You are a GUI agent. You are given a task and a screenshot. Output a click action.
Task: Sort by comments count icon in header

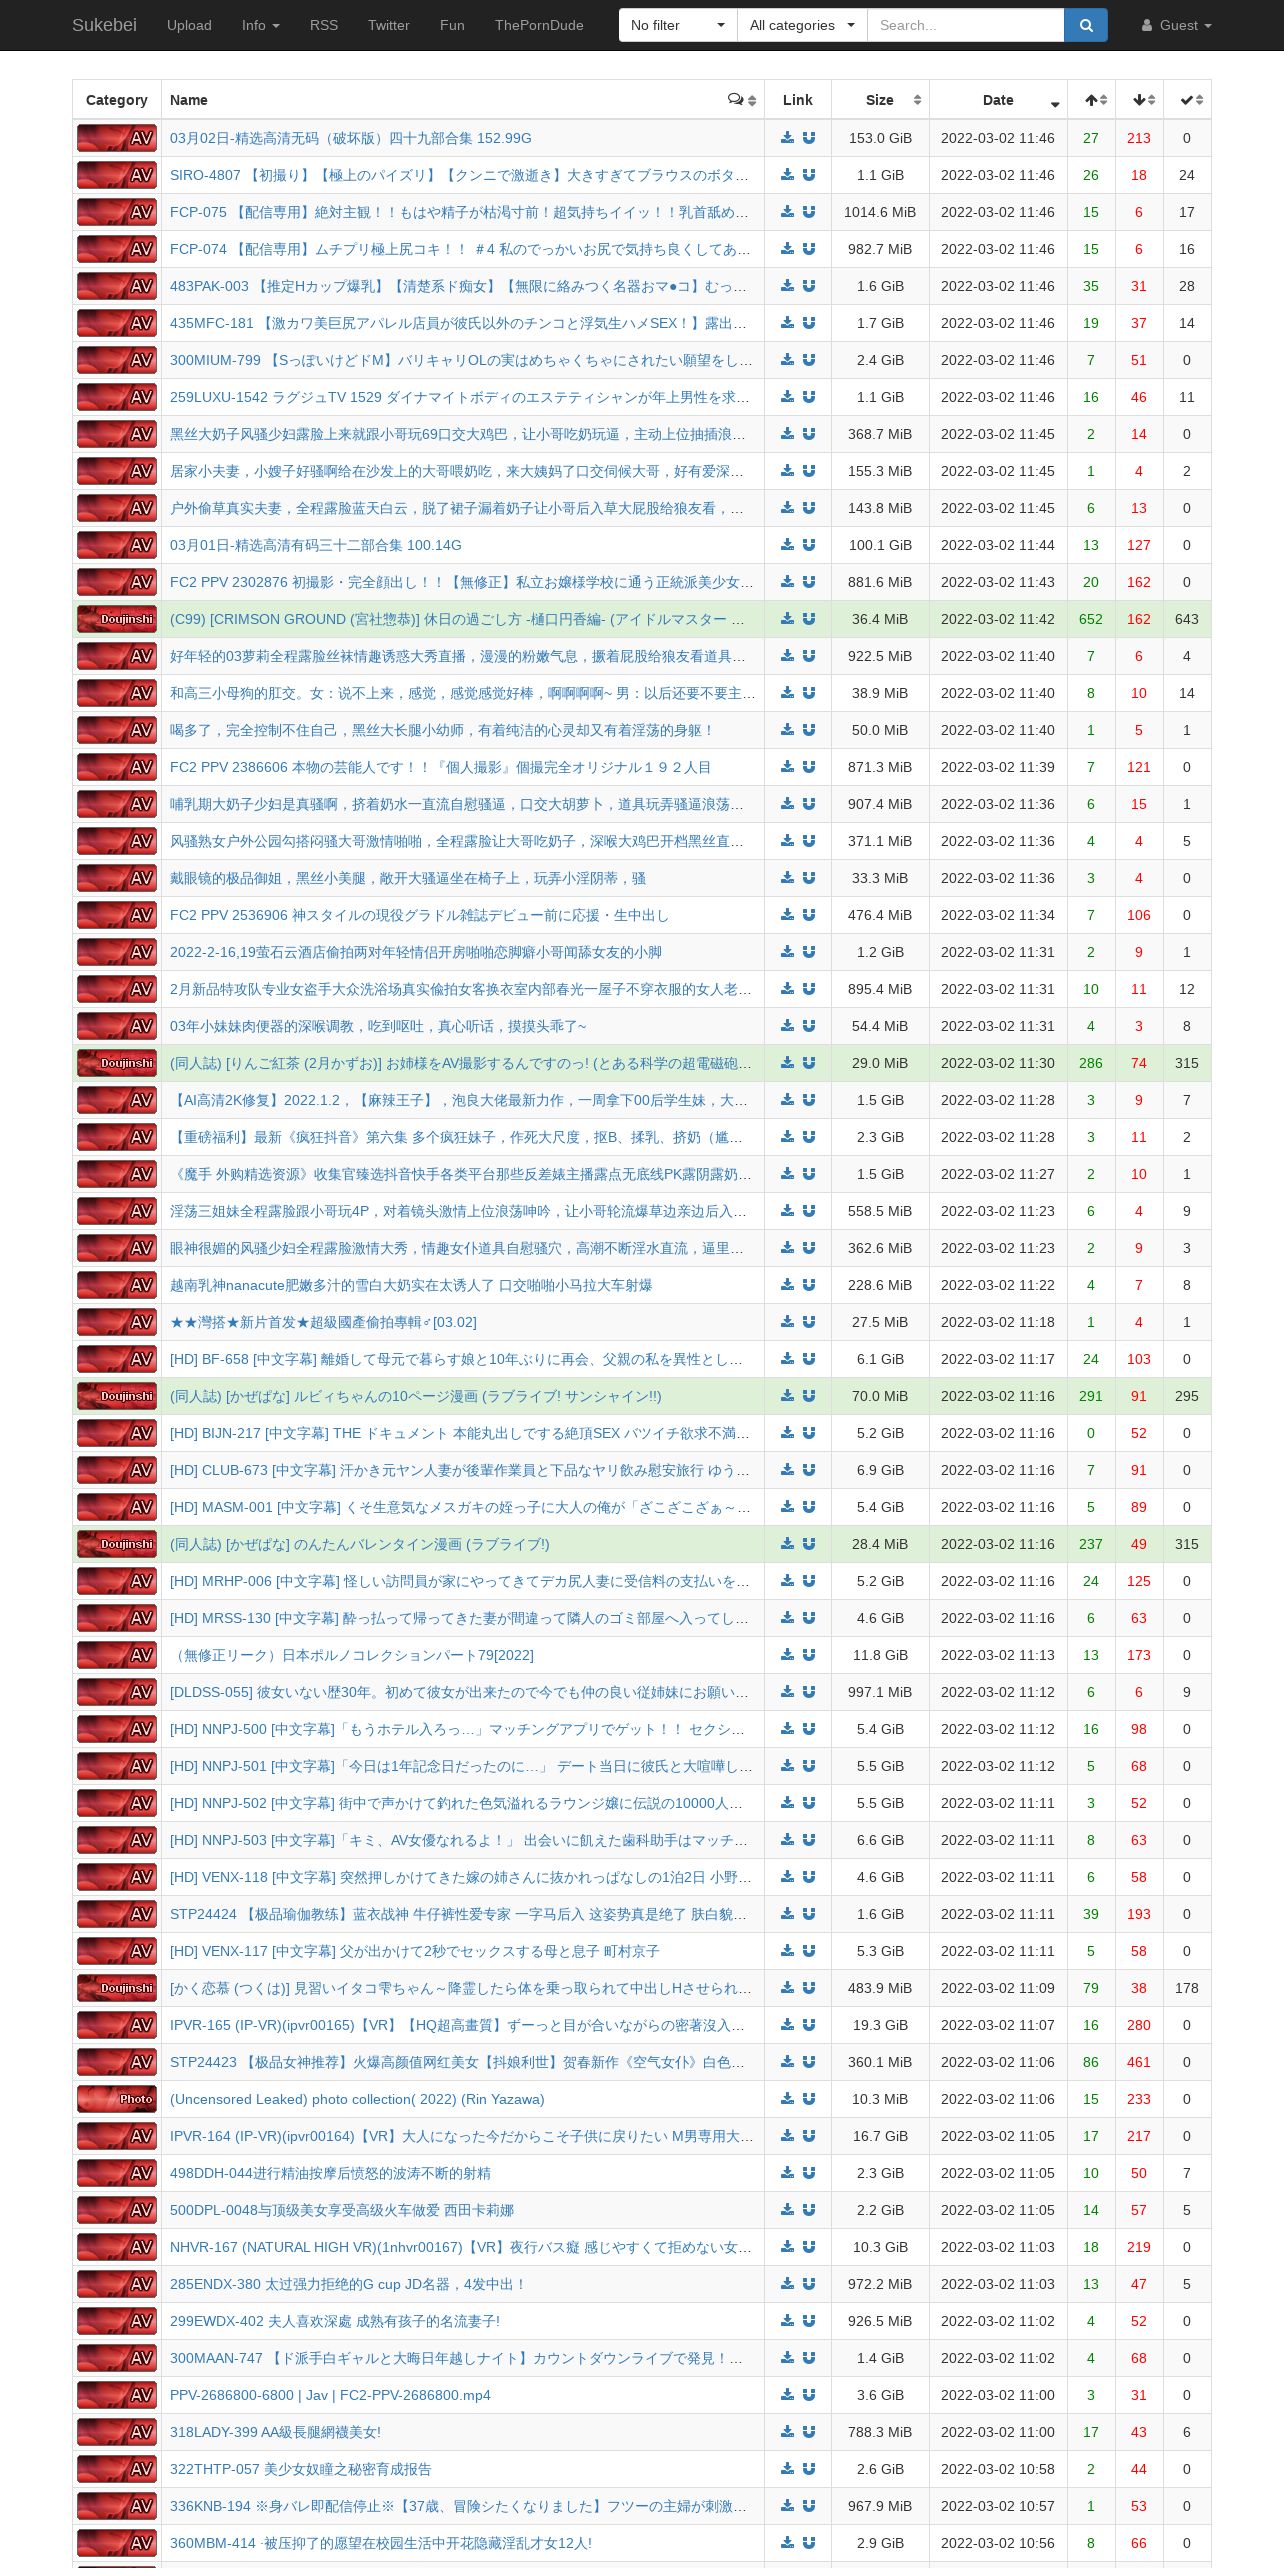(742, 100)
